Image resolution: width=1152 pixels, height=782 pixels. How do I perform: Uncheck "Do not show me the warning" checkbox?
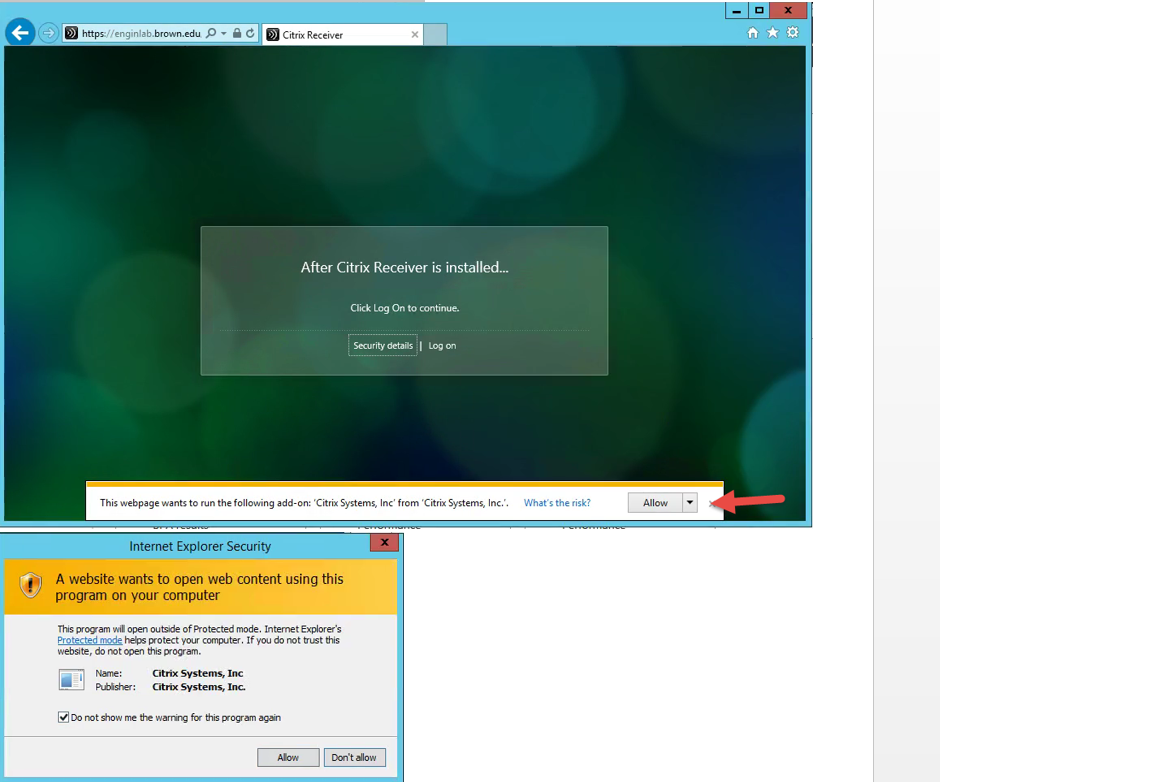tap(63, 717)
